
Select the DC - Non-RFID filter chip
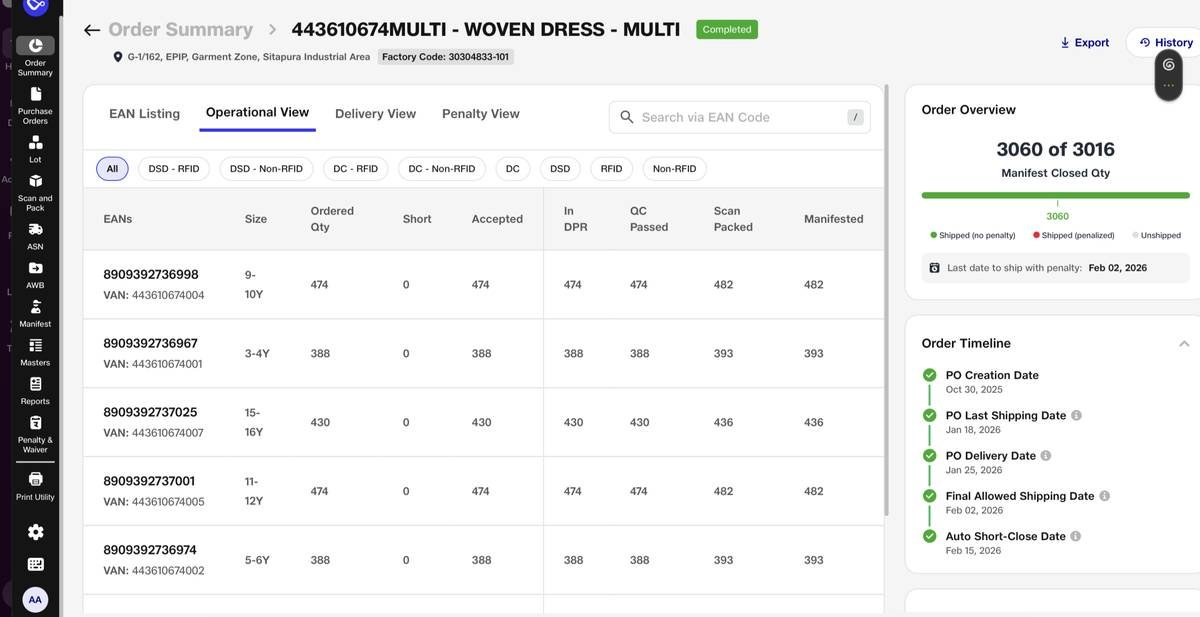[x=442, y=169]
